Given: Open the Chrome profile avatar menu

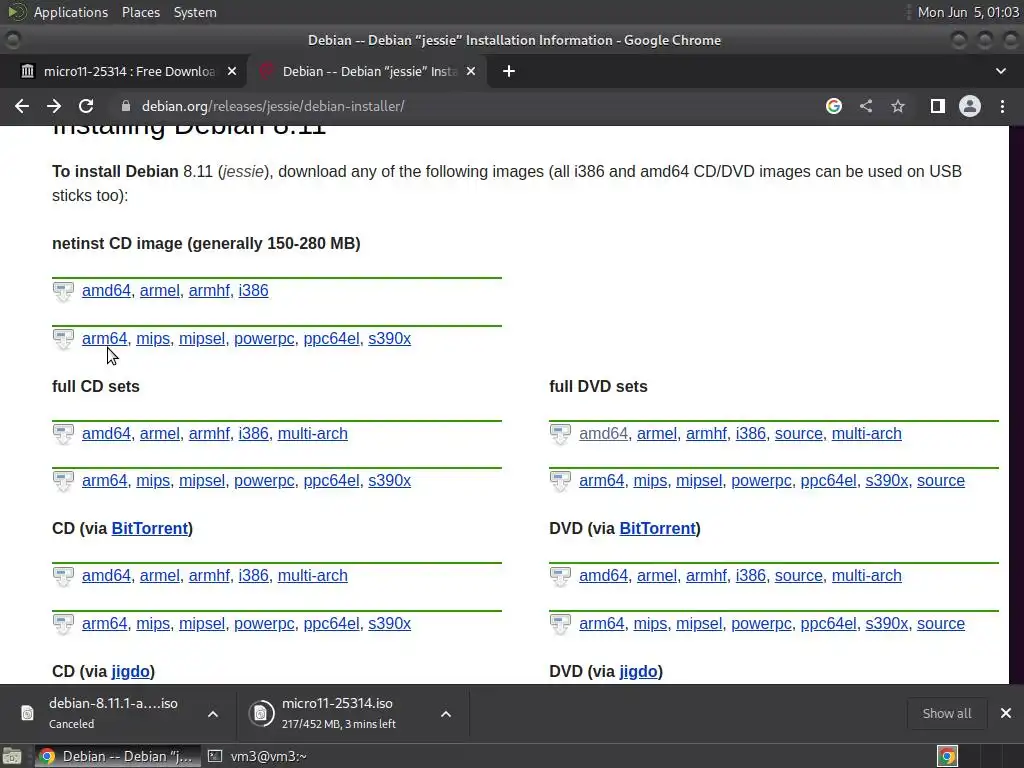Looking at the screenshot, I should (x=970, y=106).
